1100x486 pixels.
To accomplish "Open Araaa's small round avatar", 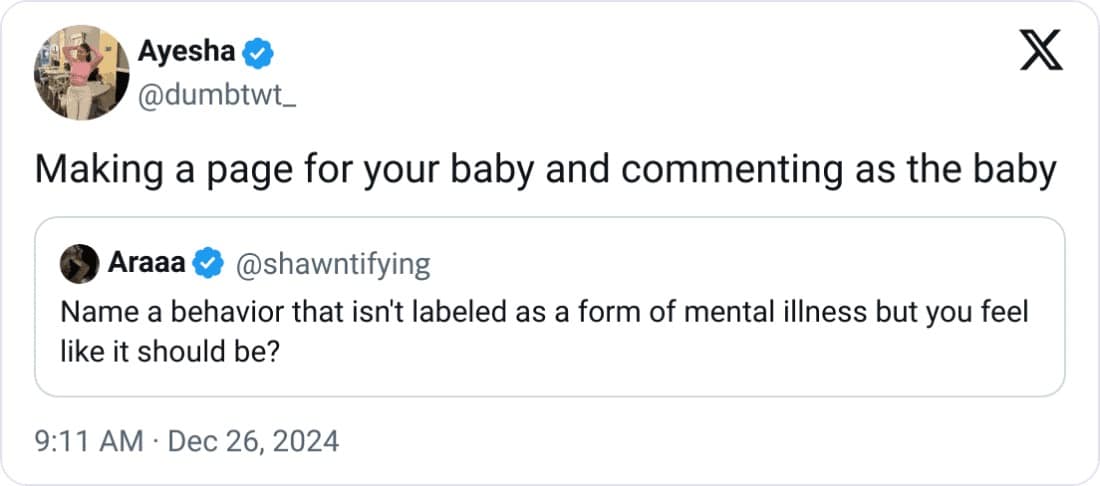I will point(79,264).
